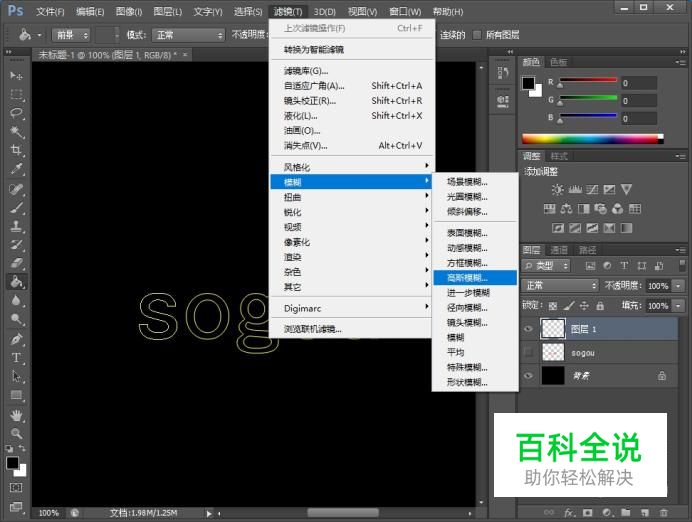Open the layer blend mode dropdown
This screenshot has height=522, width=692.
(560, 285)
